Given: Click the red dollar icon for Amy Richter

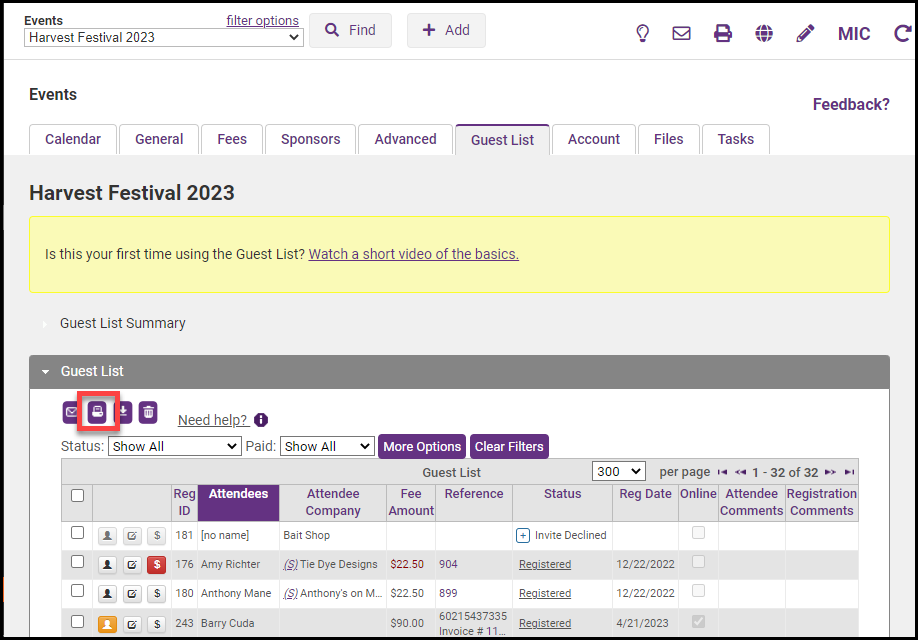Looking at the screenshot, I should coord(156,565).
